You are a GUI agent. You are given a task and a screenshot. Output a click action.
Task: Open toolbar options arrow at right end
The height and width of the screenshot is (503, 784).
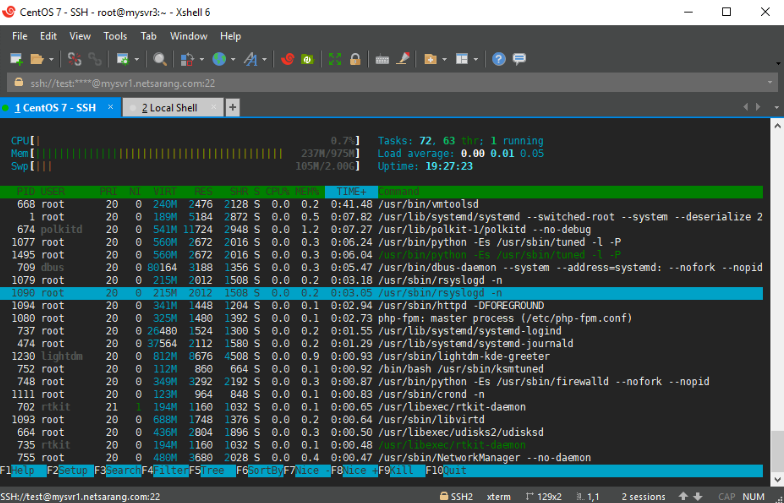[x=778, y=64]
